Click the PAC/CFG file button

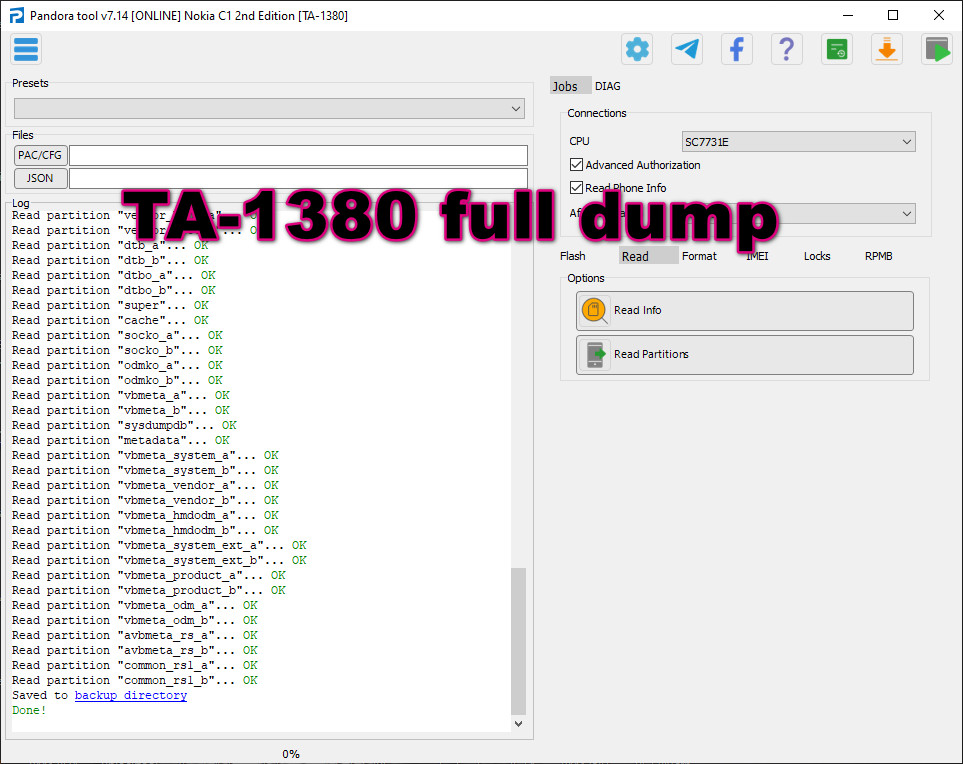click(40, 155)
